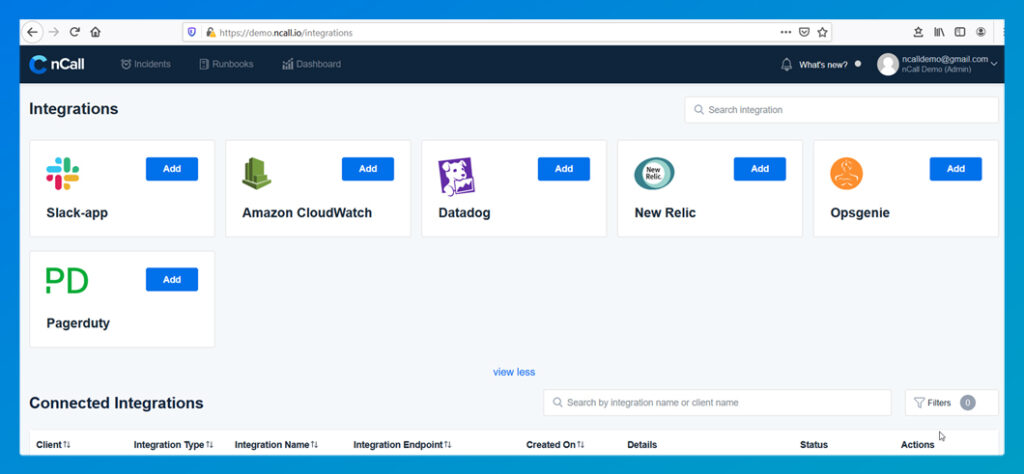Add the Slack-app integration
The width and height of the screenshot is (1024, 474).
point(172,168)
